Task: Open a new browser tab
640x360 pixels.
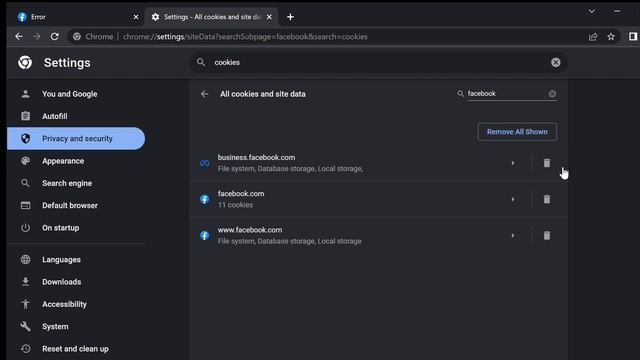Action: [290, 17]
